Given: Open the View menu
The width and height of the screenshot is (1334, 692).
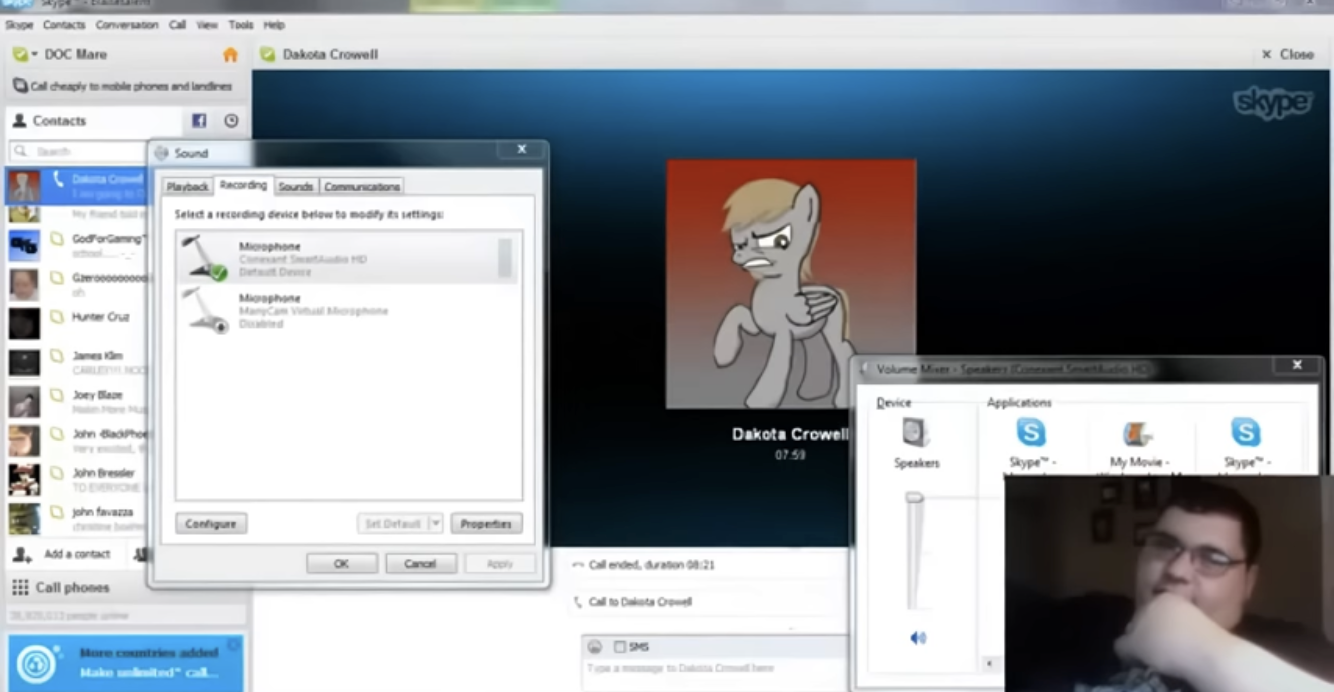Looking at the screenshot, I should point(207,25).
